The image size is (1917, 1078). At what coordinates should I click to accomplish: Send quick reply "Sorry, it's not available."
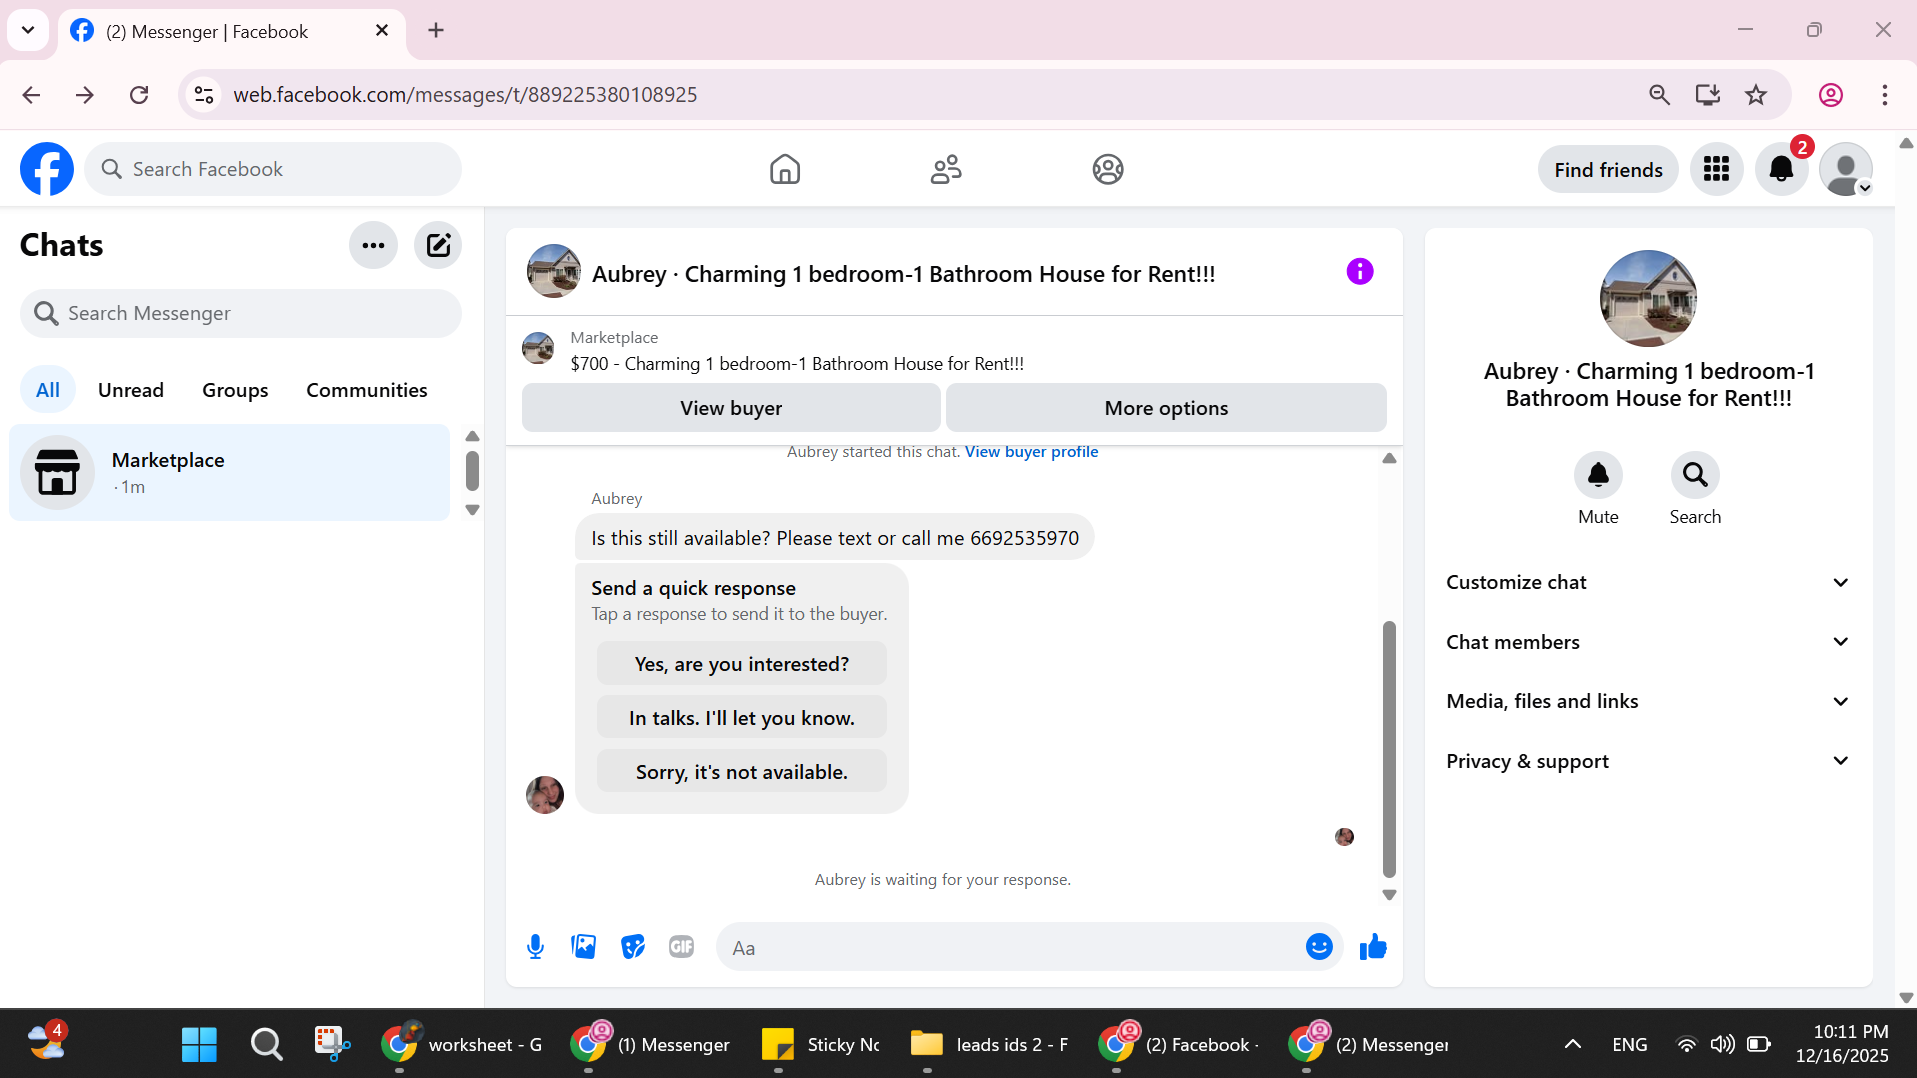pos(742,772)
